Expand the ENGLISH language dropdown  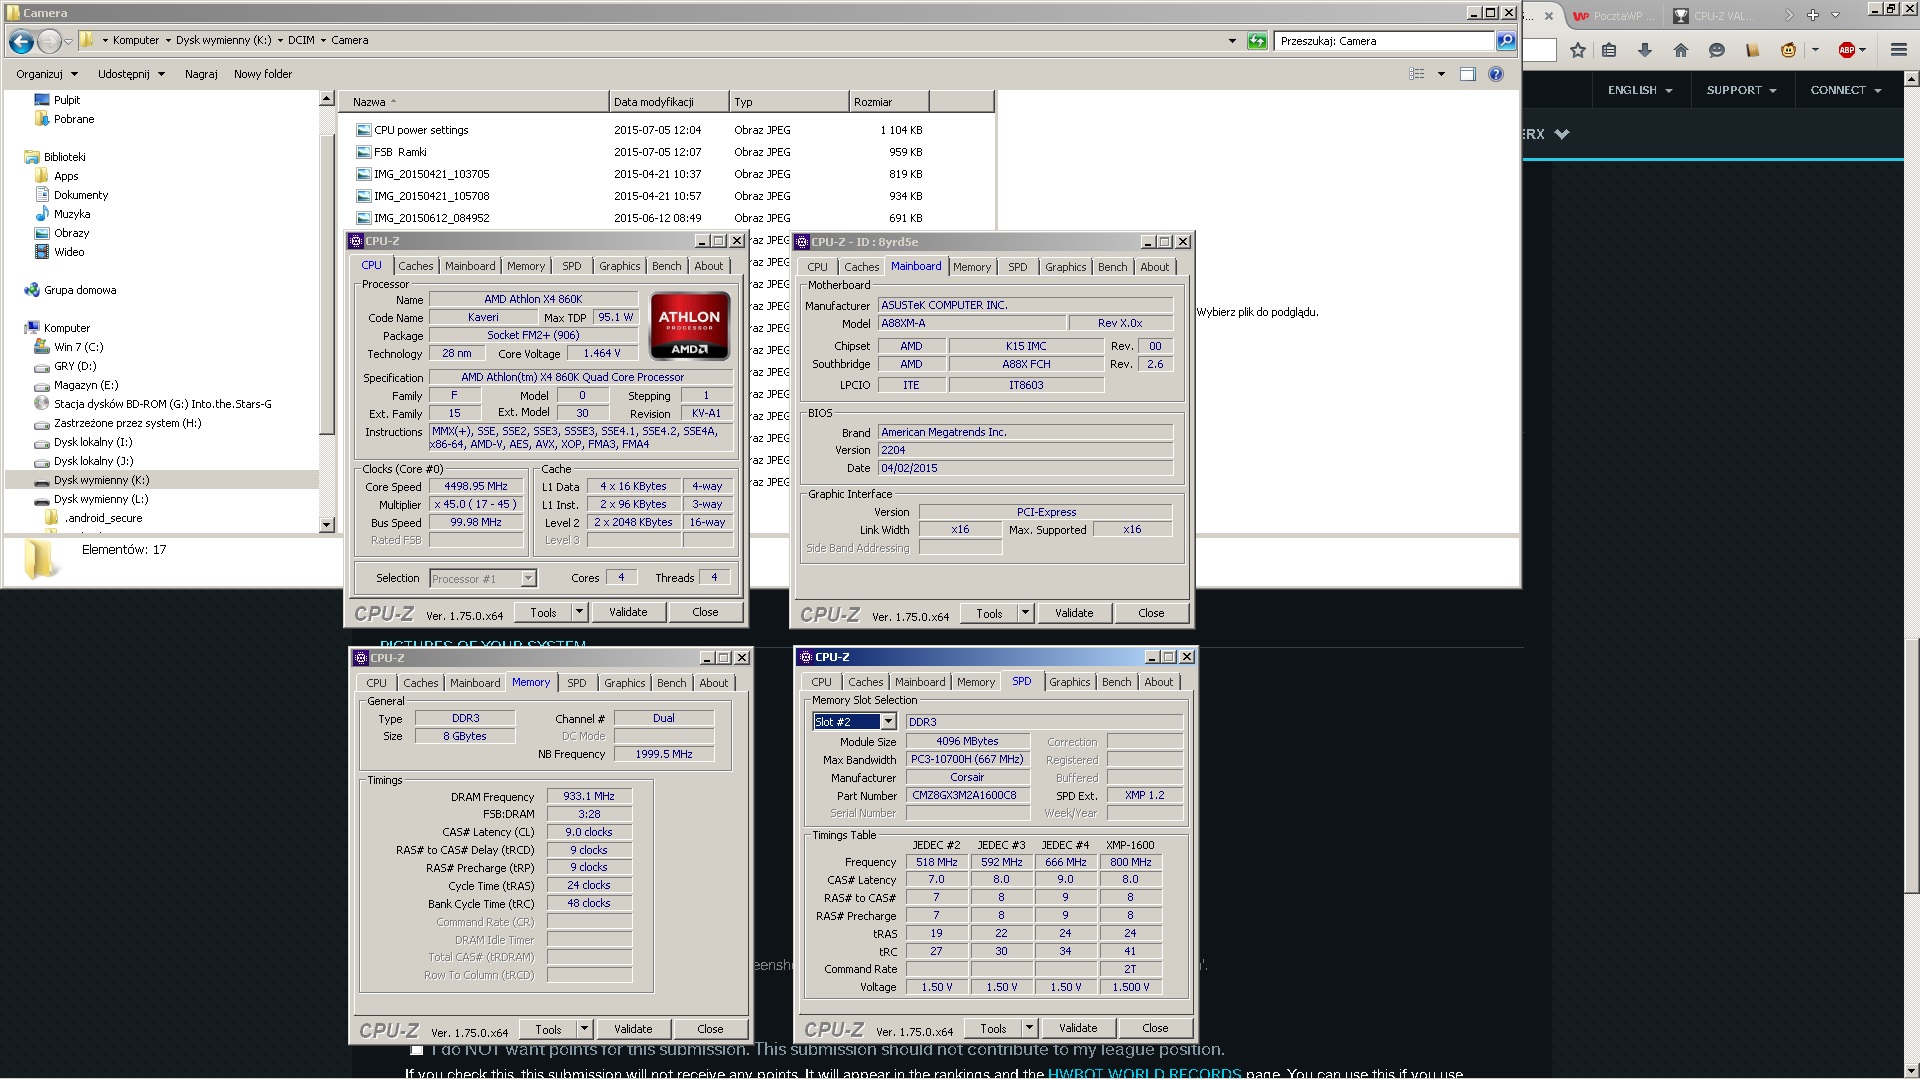(x=1640, y=90)
